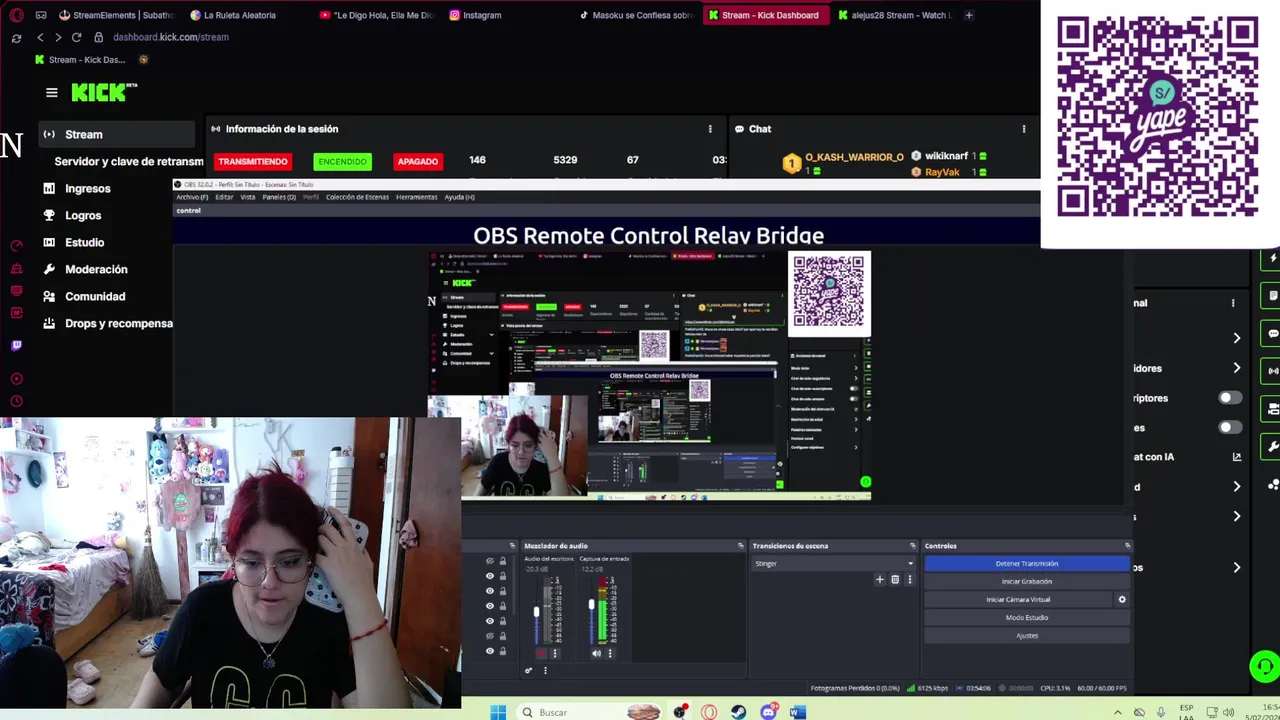
Task: Toggle the 'riptores' switch in chat settings
Action: tap(1230, 398)
